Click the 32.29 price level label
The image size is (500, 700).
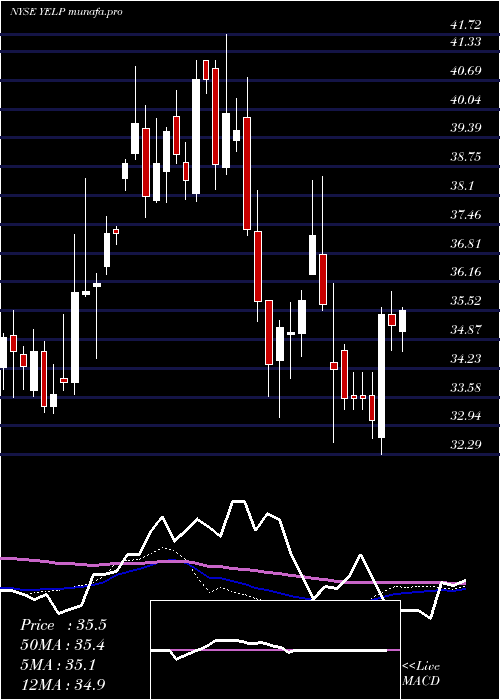point(466,445)
